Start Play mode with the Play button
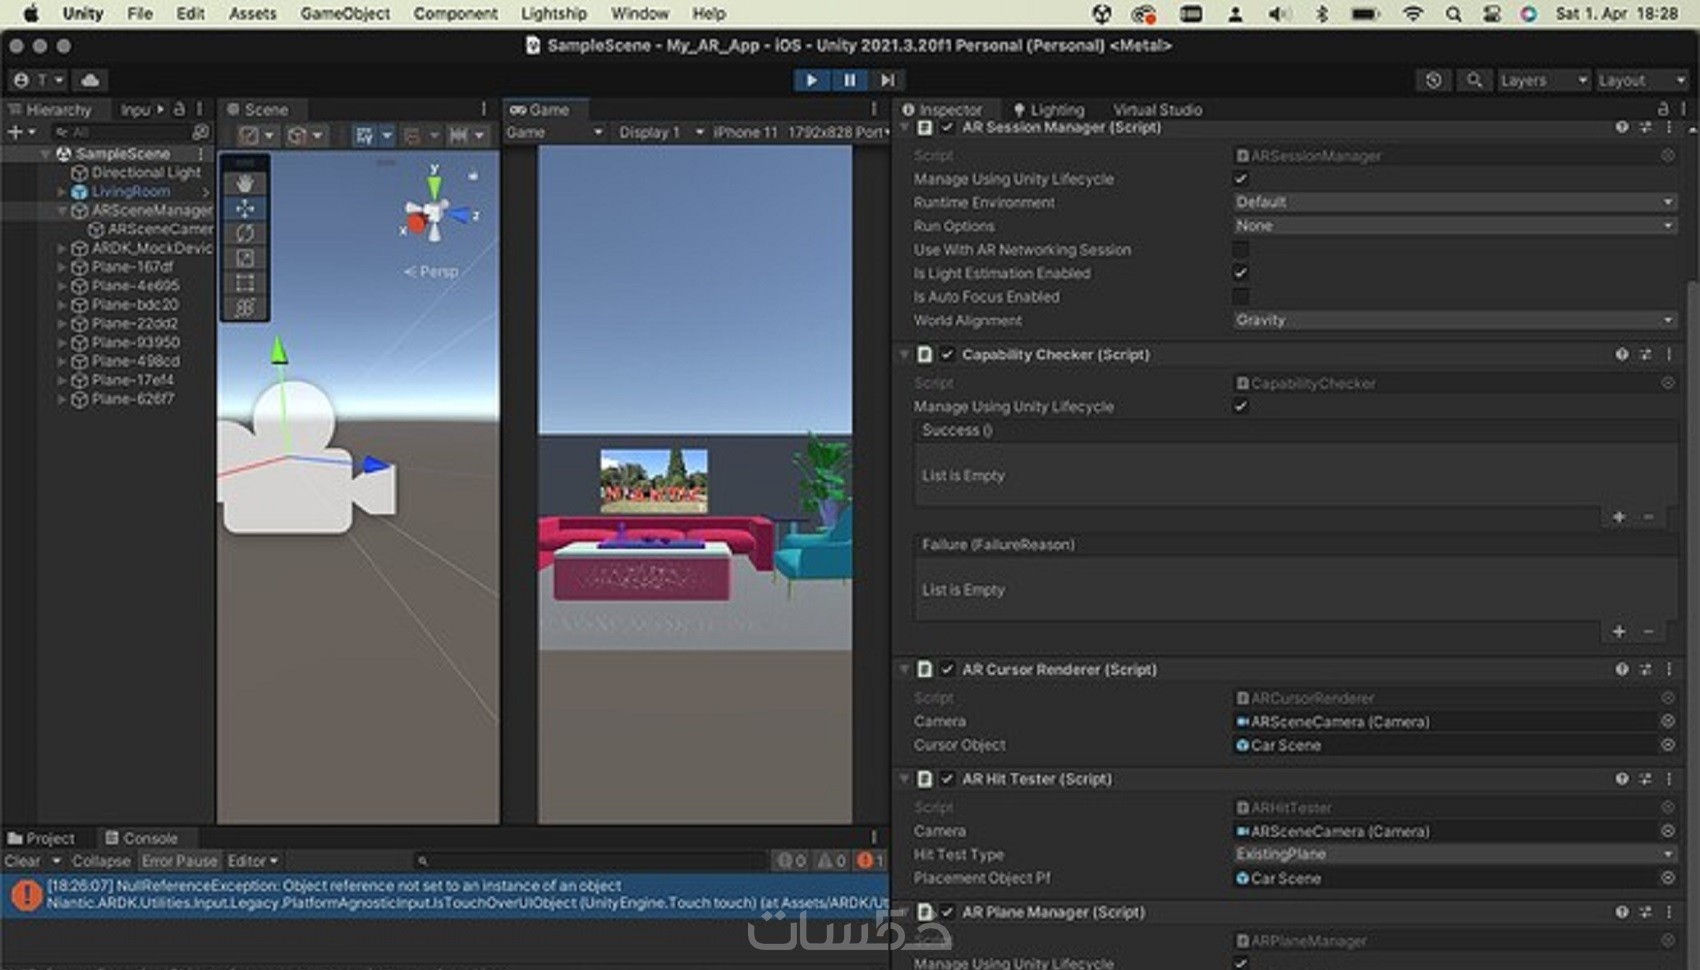Image resolution: width=1700 pixels, height=970 pixels. tap(811, 80)
